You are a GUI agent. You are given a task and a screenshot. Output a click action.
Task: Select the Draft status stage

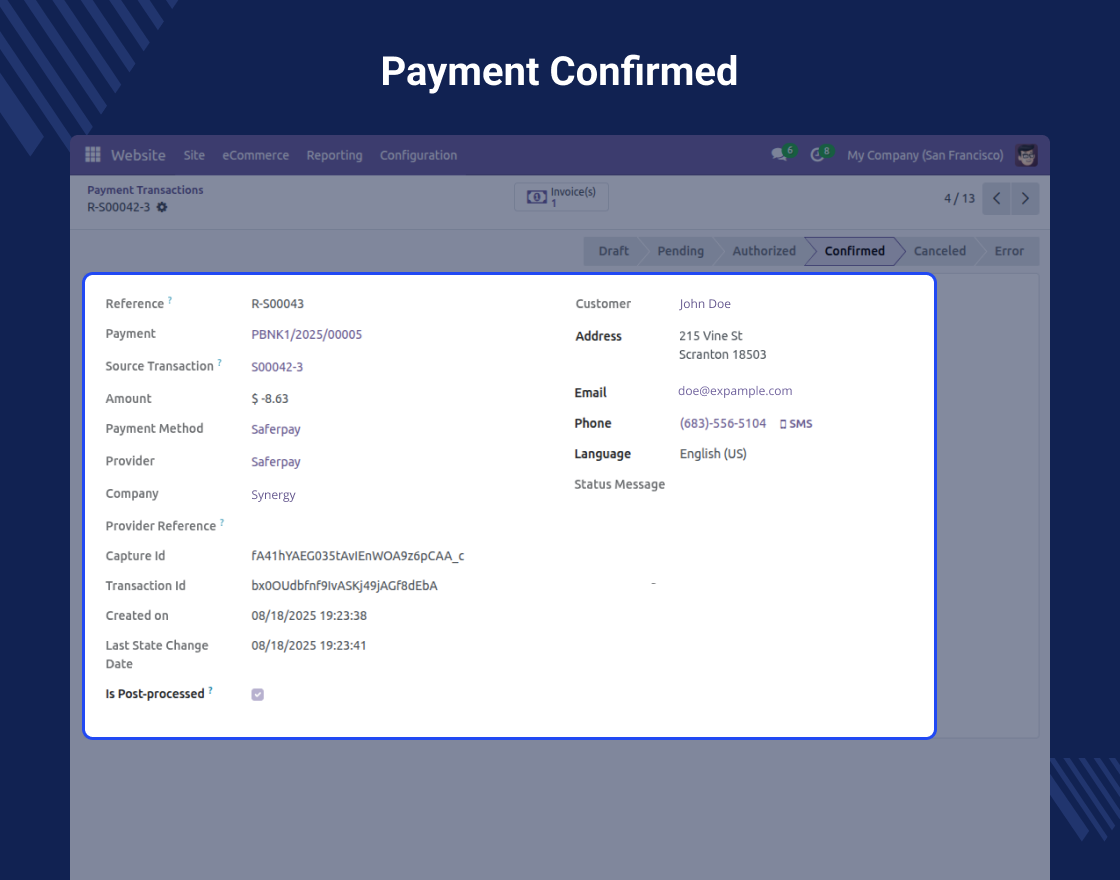coord(614,251)
